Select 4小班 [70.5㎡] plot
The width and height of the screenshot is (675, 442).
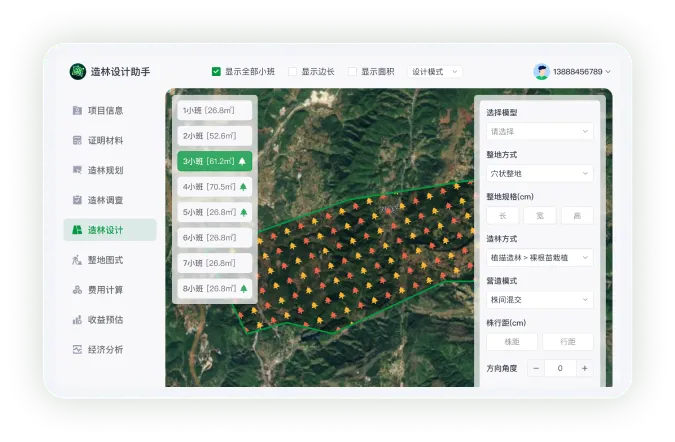214,187
